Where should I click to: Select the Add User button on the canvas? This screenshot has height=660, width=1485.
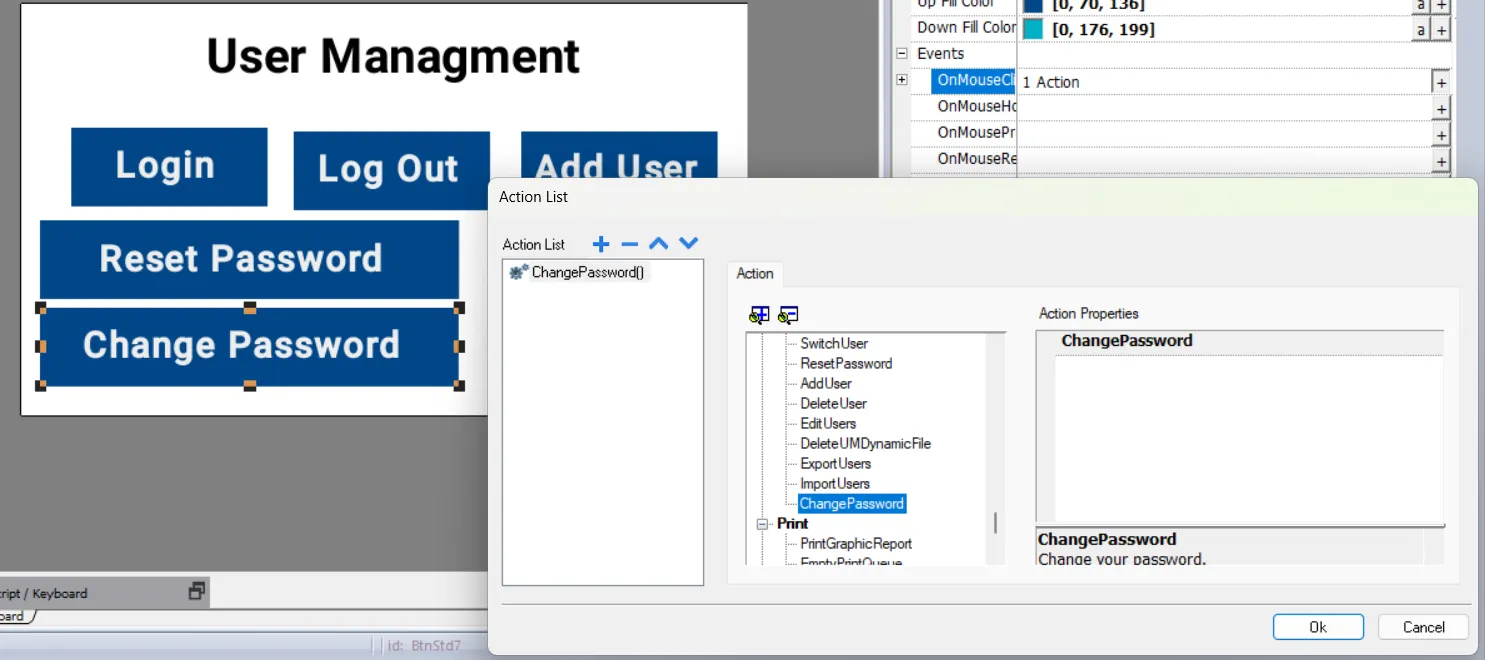click(x=619, y=155)
